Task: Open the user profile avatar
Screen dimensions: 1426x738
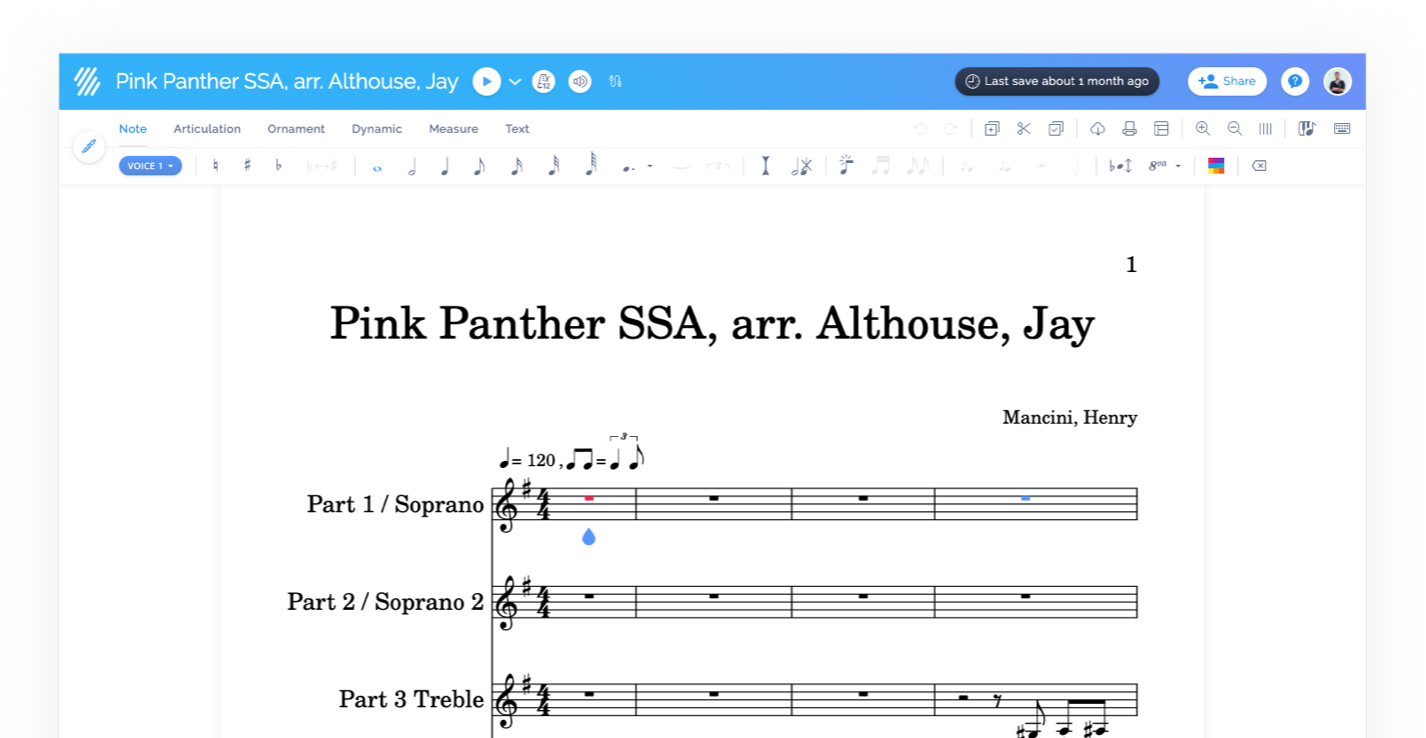Action: pyautogui.click(x=1338, y=81)
